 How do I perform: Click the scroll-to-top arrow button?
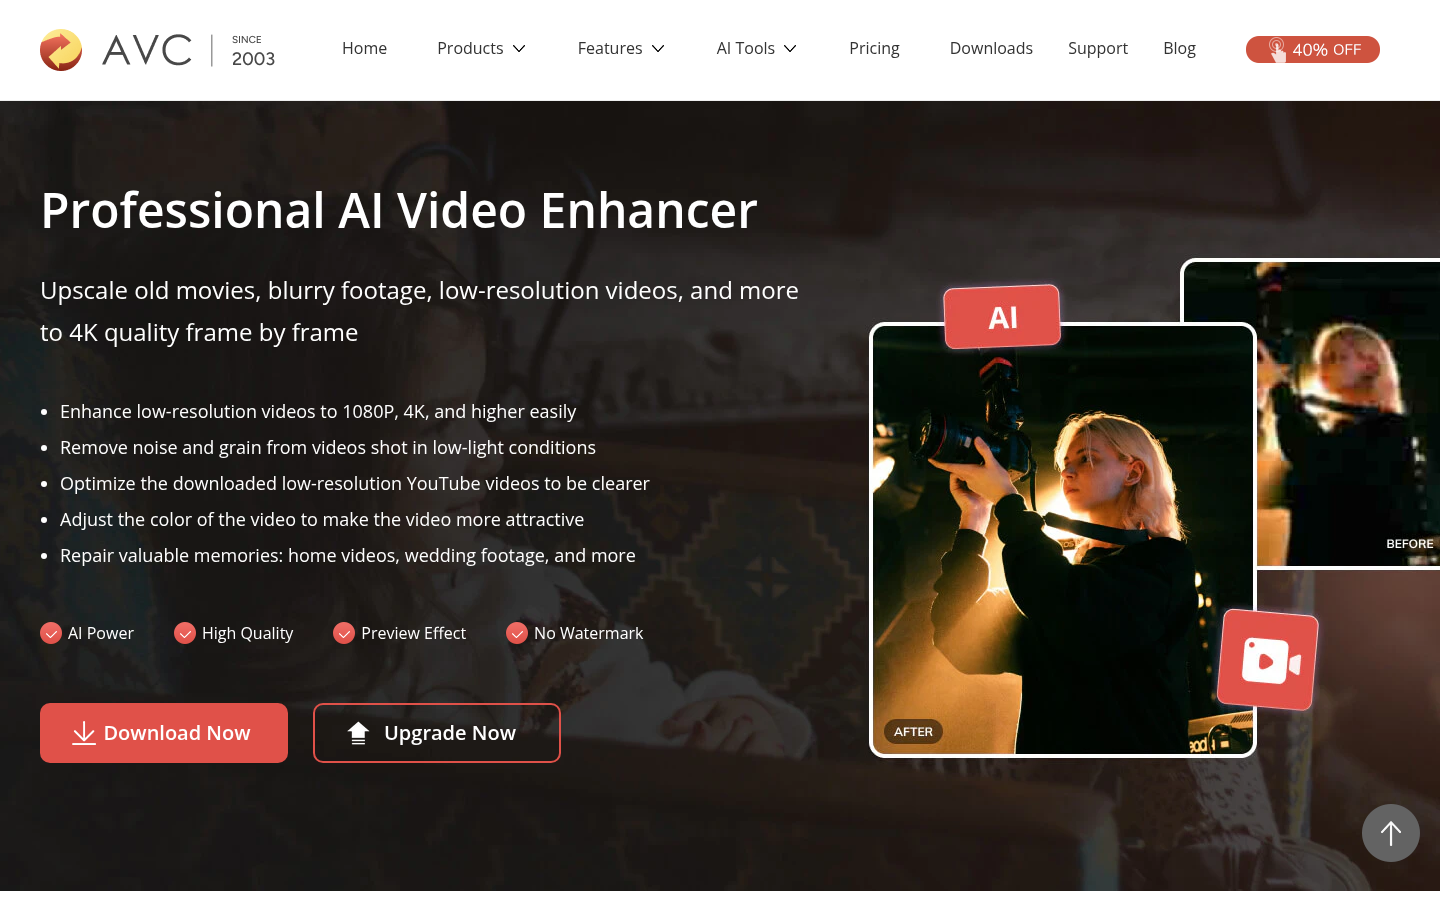pyautogui.click(x=1391, y=833)
